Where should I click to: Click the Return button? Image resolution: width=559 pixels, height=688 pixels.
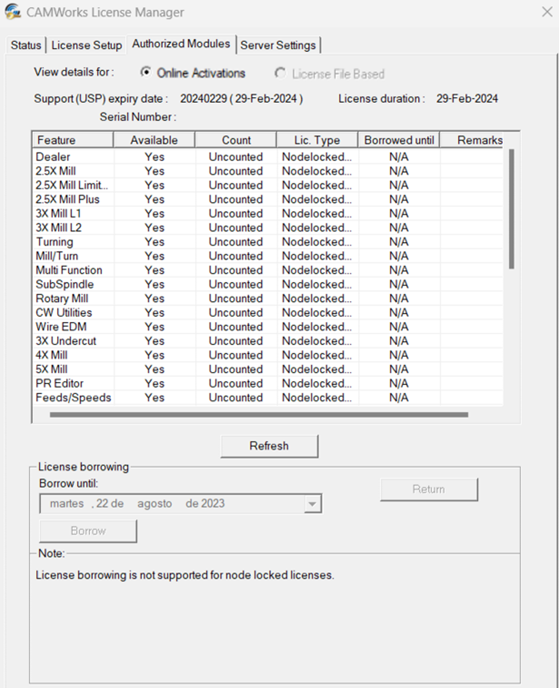pos(429,489)
